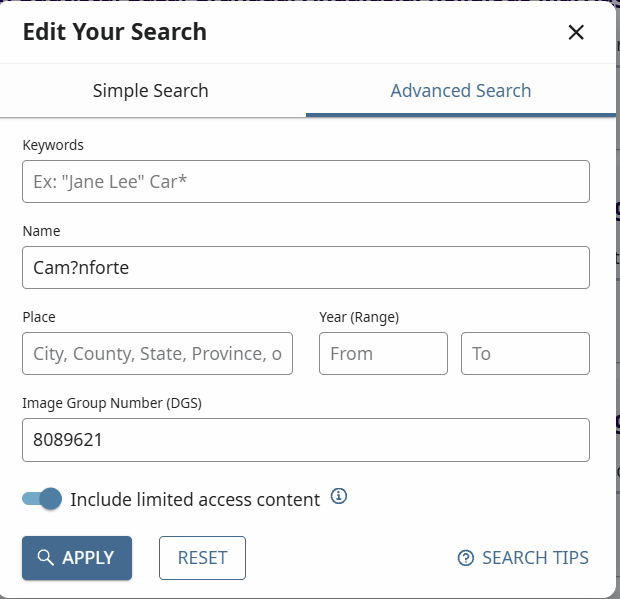
Task: Click the magnifying glass icon on Apply
Action: point(45,557)
